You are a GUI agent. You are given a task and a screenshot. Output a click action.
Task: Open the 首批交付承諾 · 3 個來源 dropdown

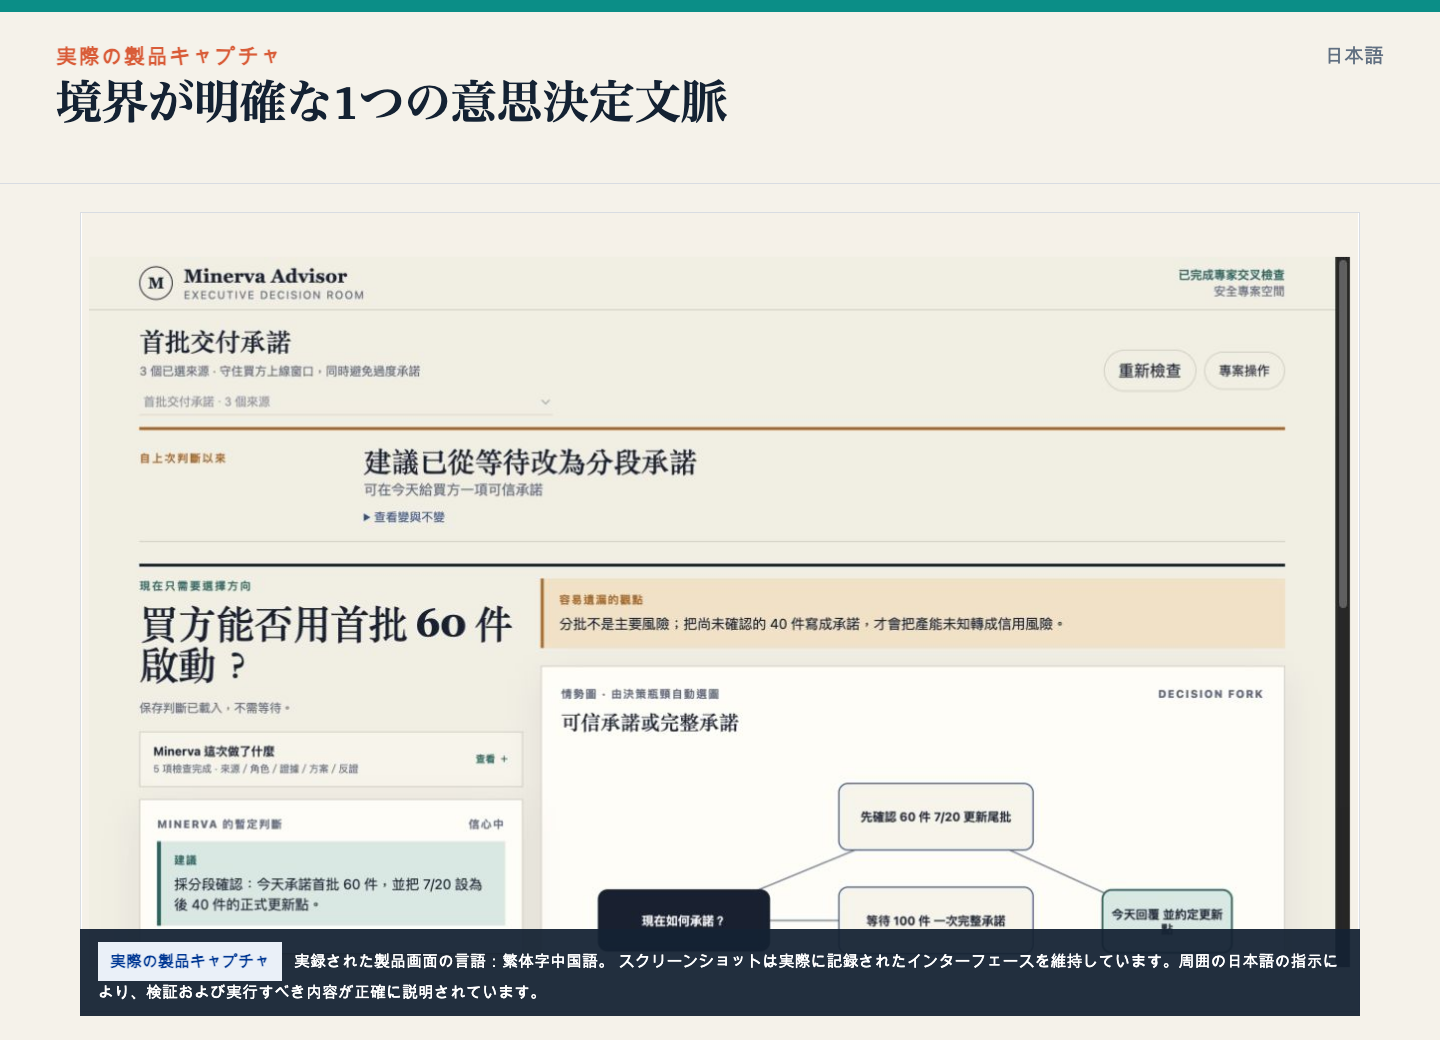346,402
